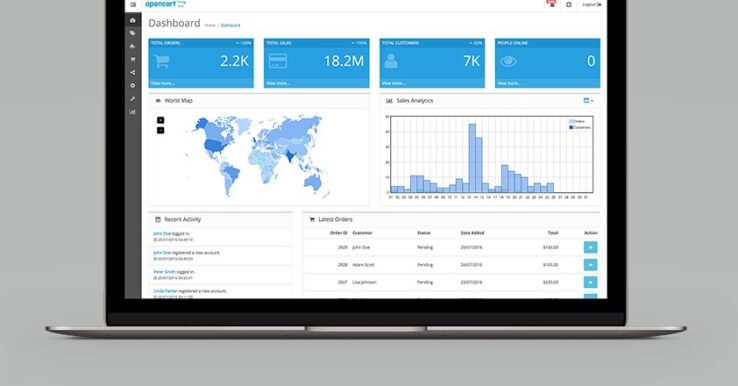The image size is (738, 386).
Task: Click View more under Total Sales
Action: click(x=278, y=83)
